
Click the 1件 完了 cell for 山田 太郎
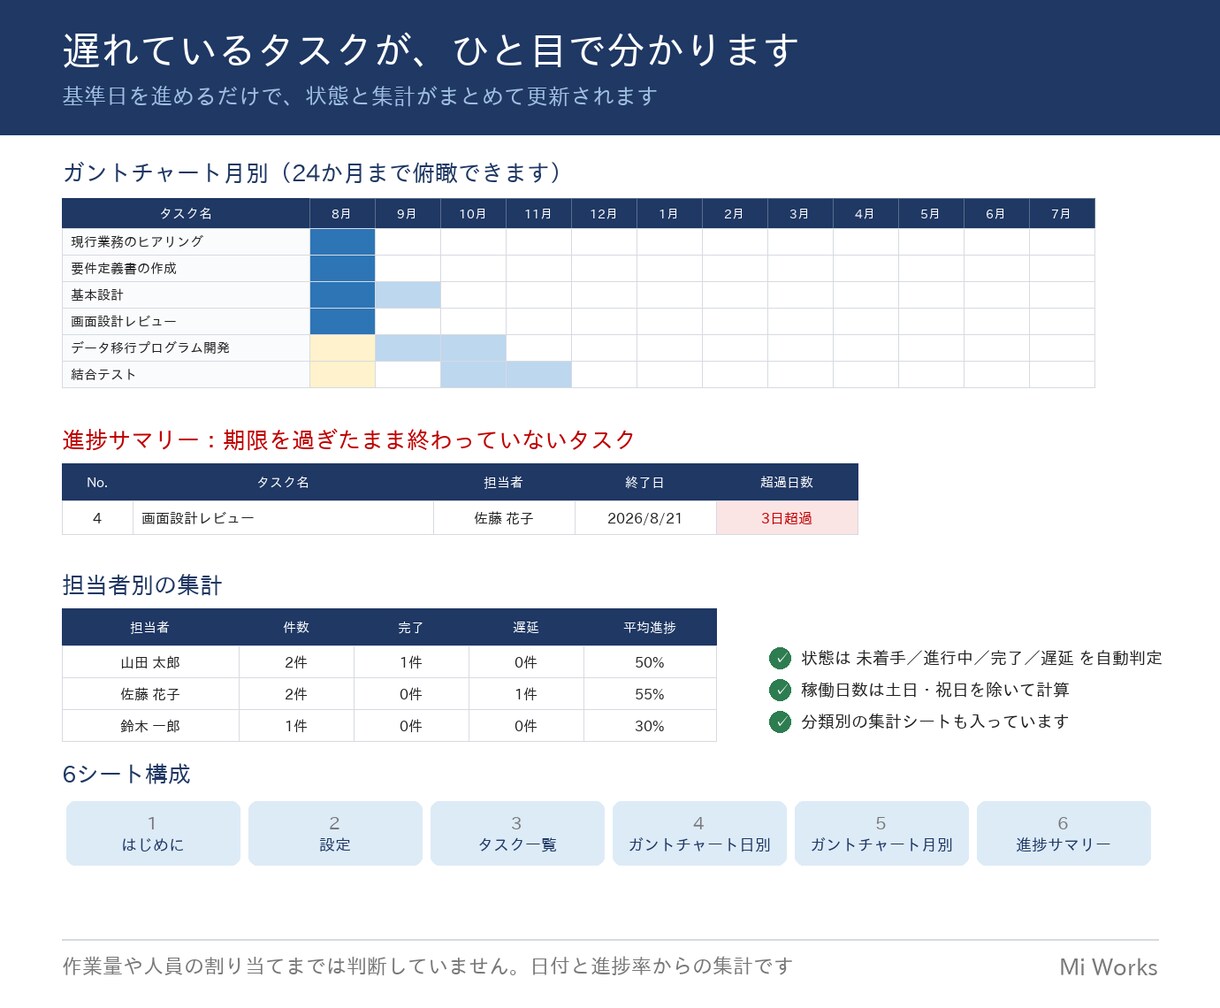click(x=411, y=662)
